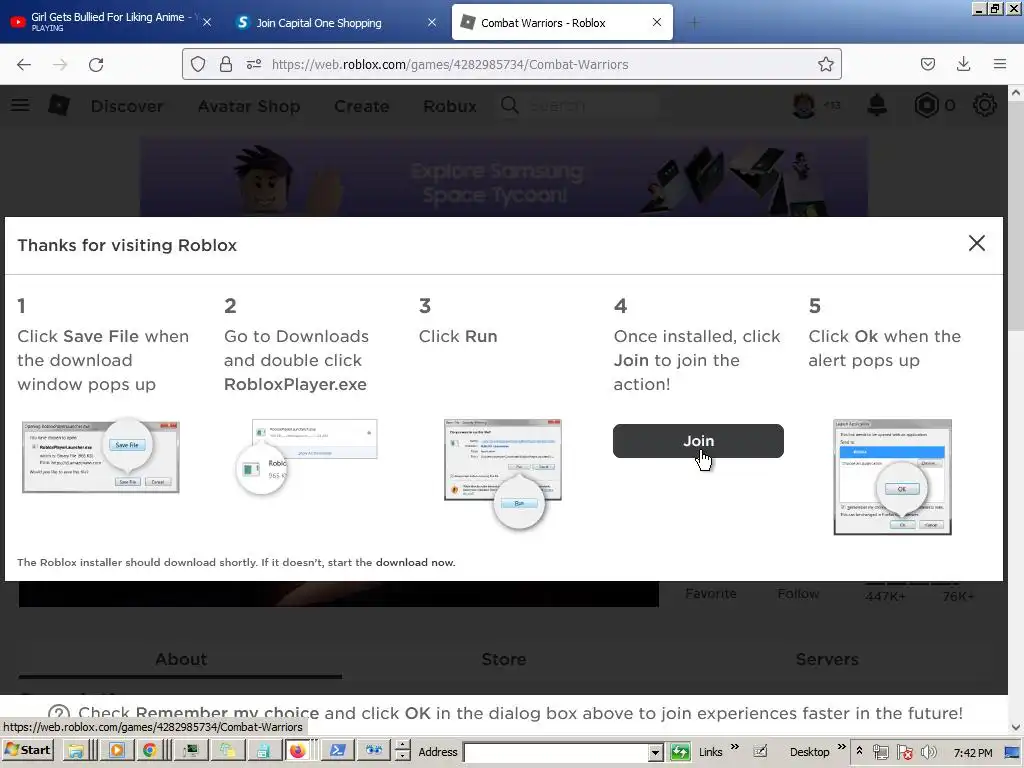The image size is (1024, 768).
Task: Open the About tab on game page
Action: click(181, 659)
